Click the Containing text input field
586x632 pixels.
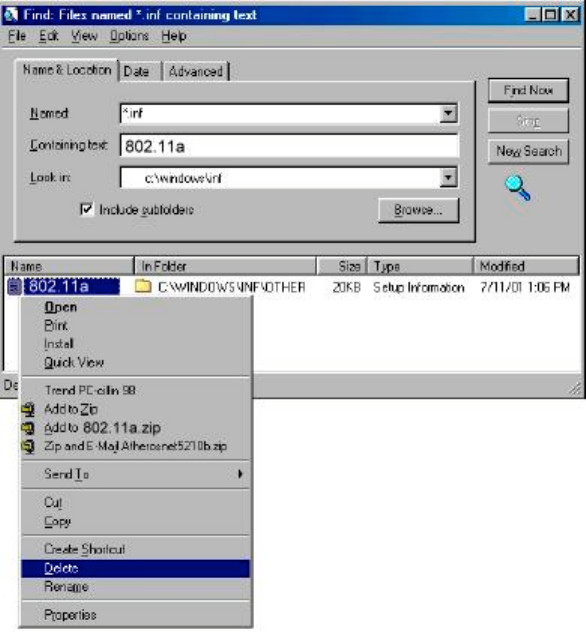[x=289, y=146]
